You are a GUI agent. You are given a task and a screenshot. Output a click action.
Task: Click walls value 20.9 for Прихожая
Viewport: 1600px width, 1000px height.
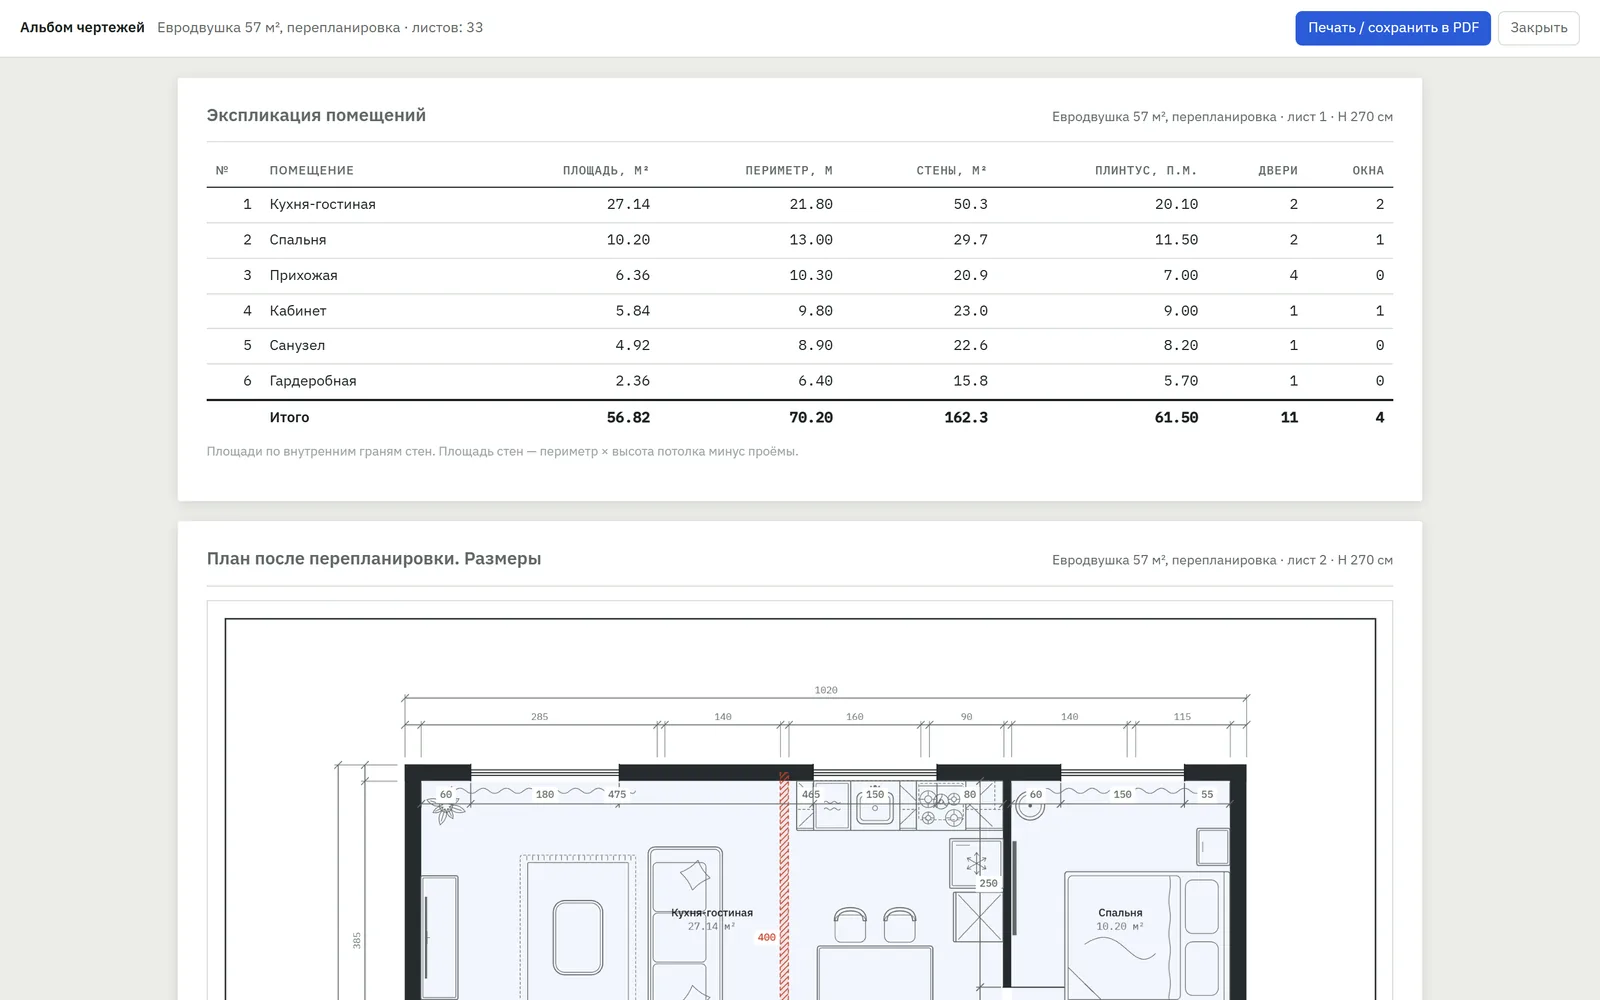click(x=970, y=275)
